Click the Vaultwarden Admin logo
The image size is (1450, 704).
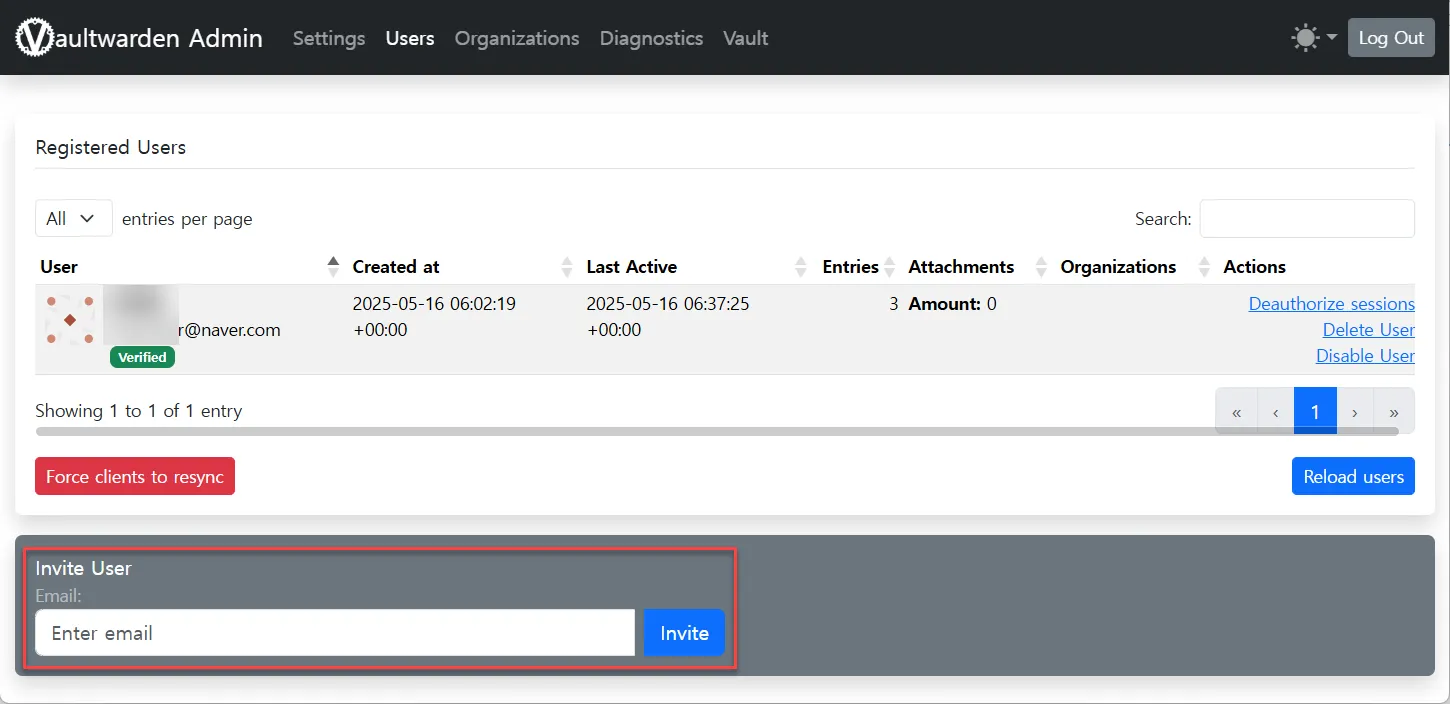[139, 38]
